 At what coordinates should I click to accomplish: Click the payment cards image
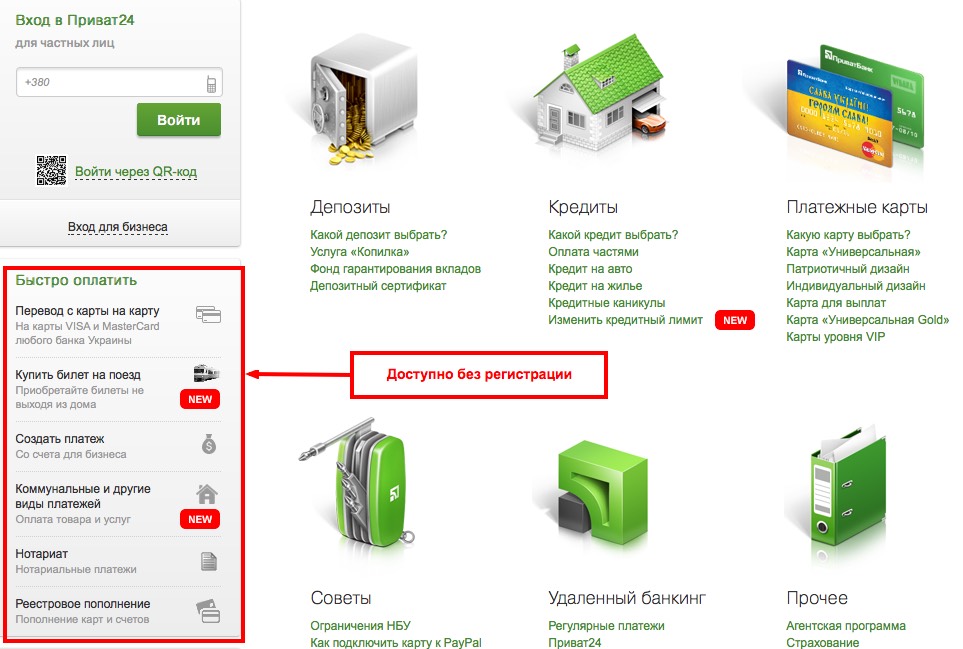pyautogui.click(x=854, y=106)
